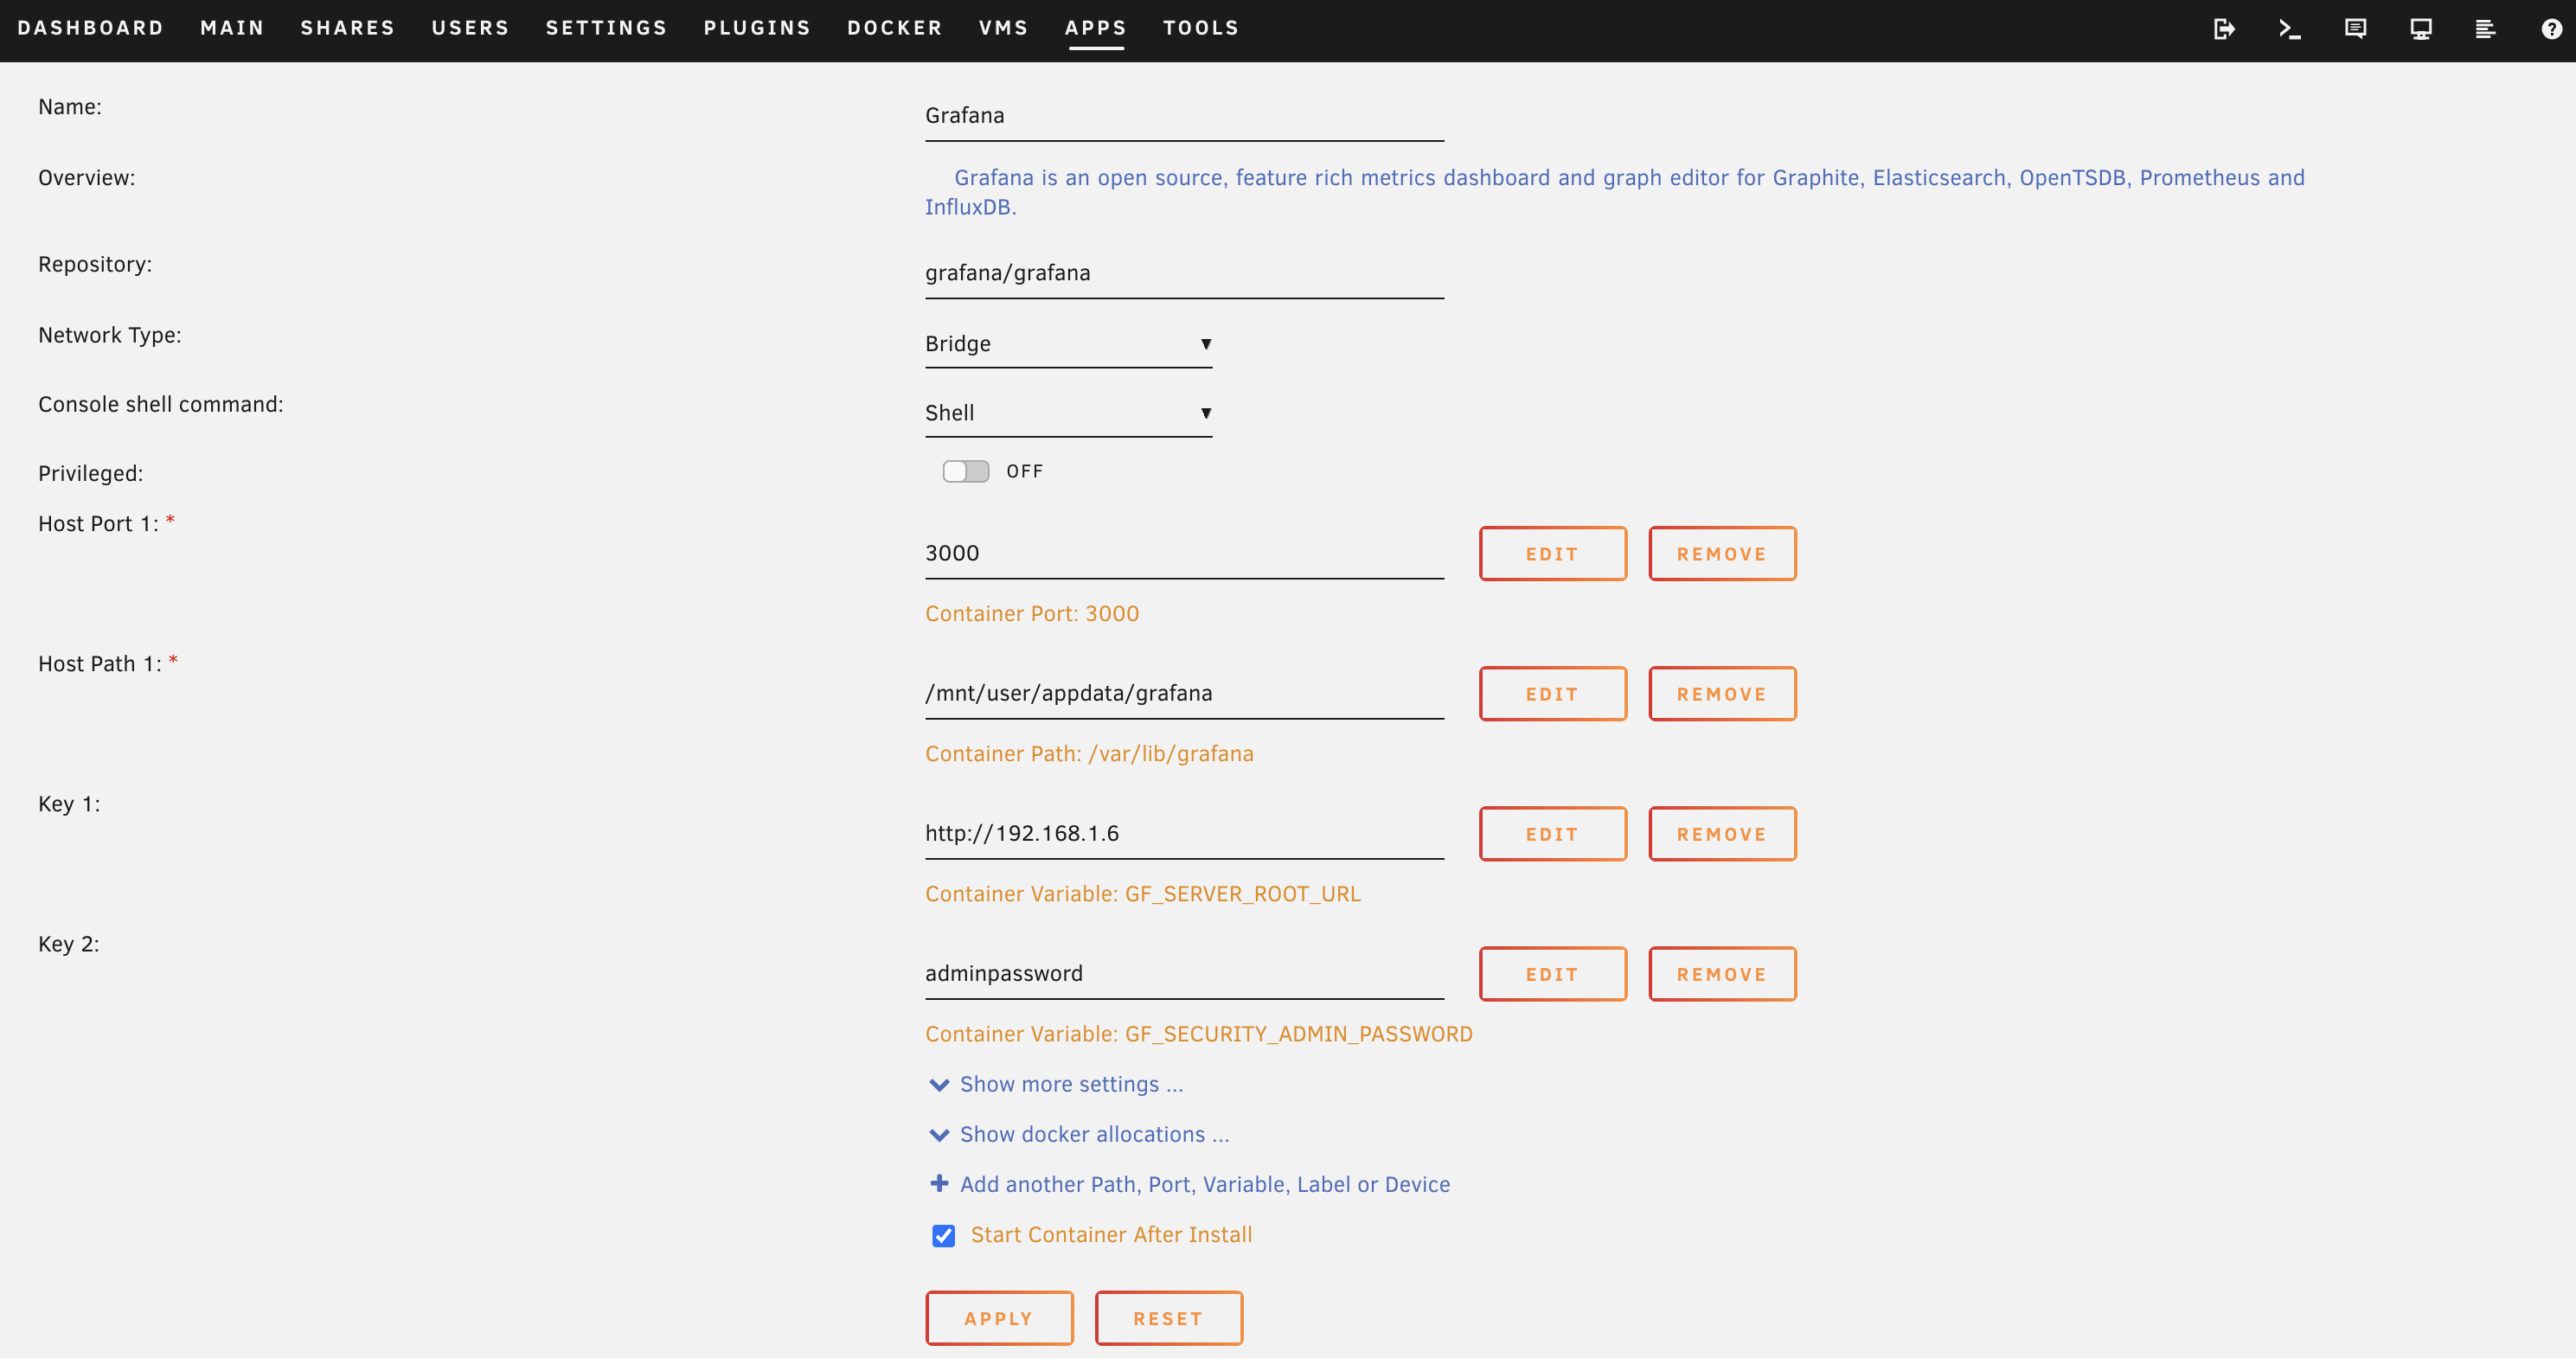Image resolution: width=2576 pixels, height=1358 pixels.
Task: Open the Console shell command dropdown
Action: [1068, 413]
